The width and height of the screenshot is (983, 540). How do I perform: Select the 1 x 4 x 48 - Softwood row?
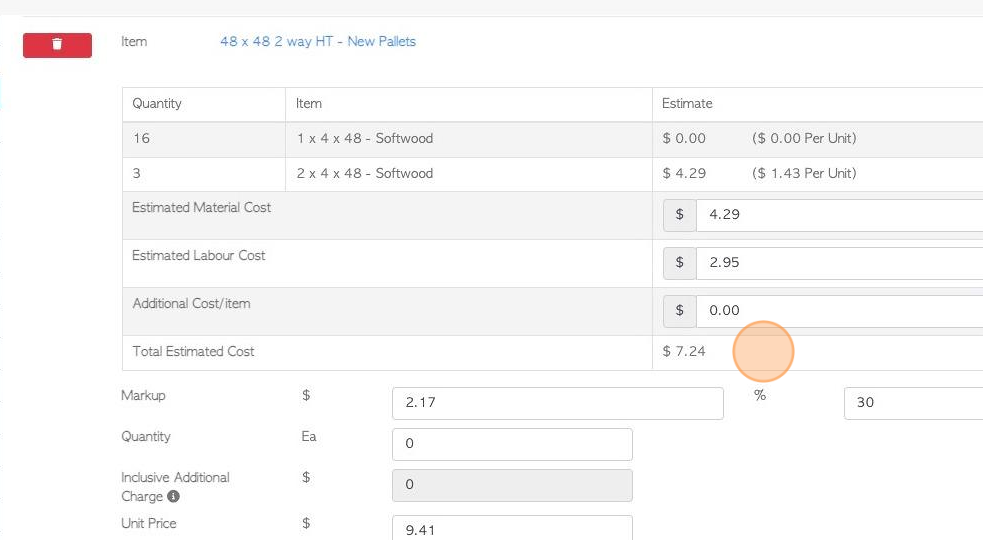552,139
